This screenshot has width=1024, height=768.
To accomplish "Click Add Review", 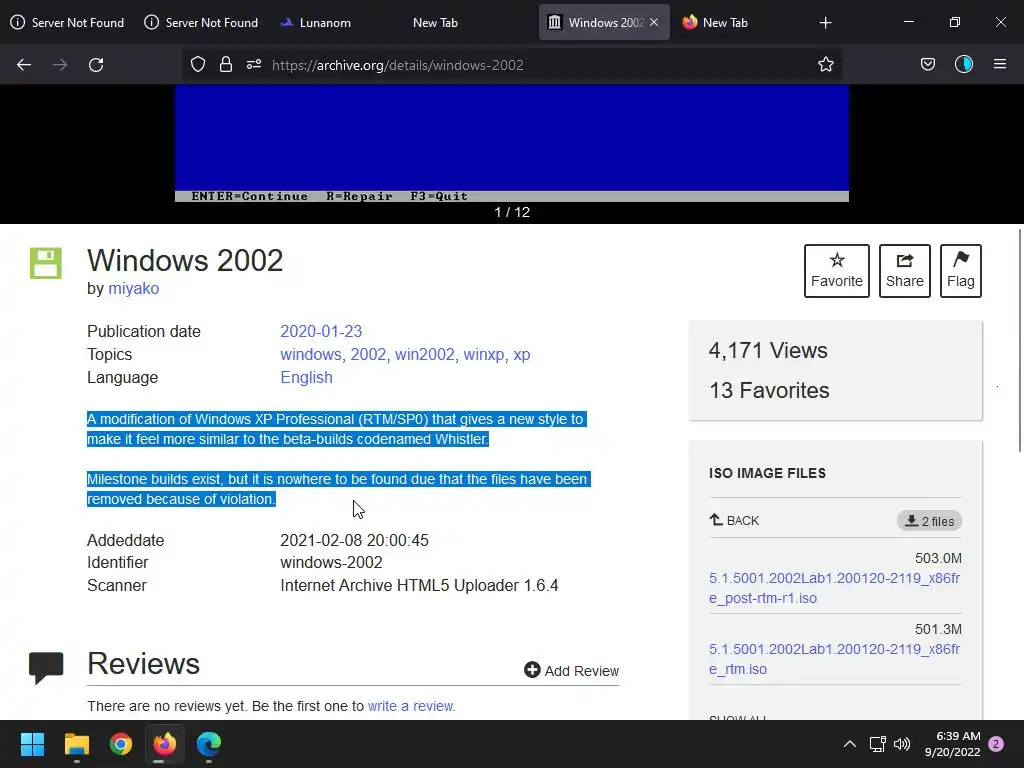I will (x=571, y=671).
